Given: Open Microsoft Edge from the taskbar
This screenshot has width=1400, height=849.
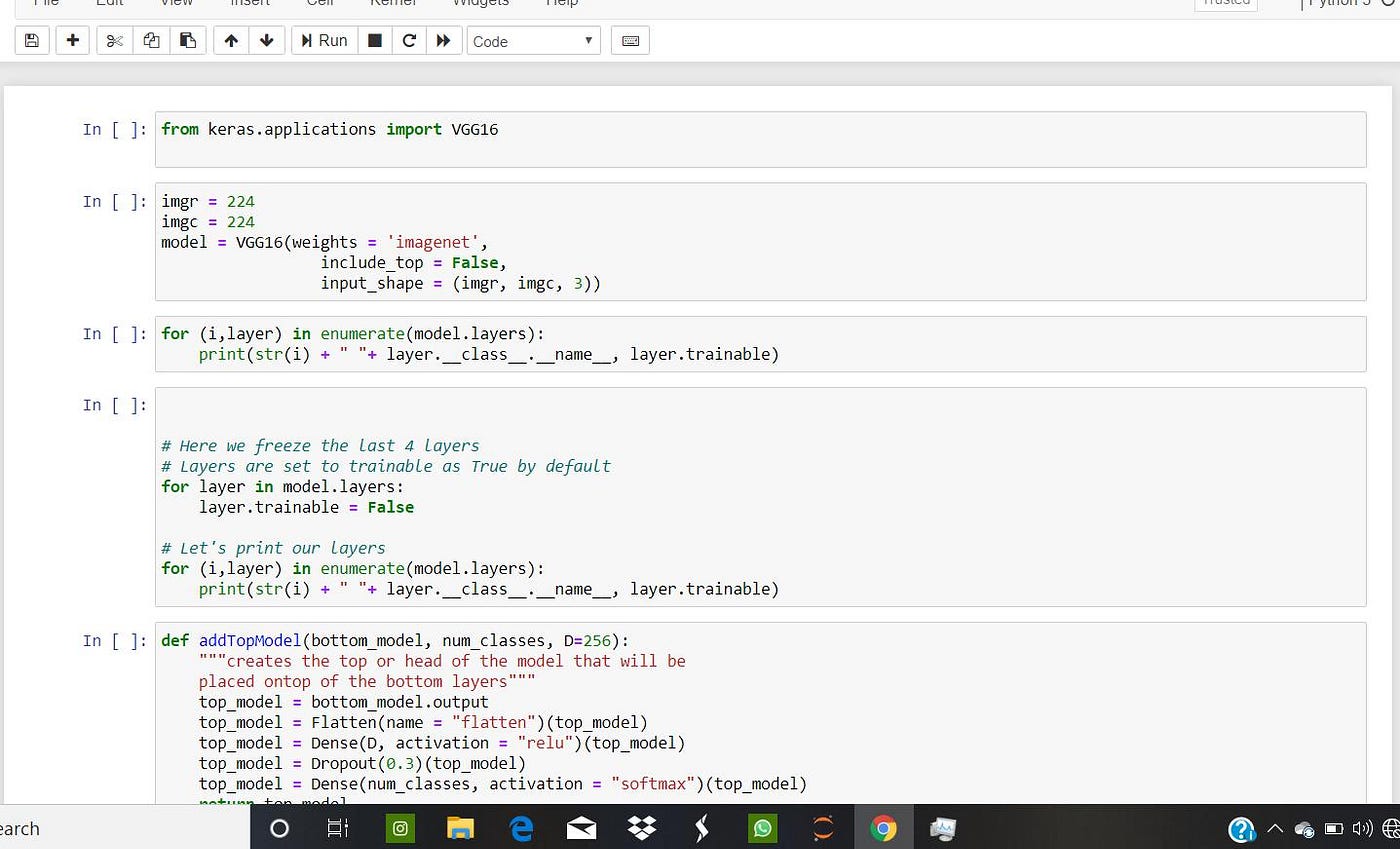Looking at the screenshot, I should [x=521, y=828].
